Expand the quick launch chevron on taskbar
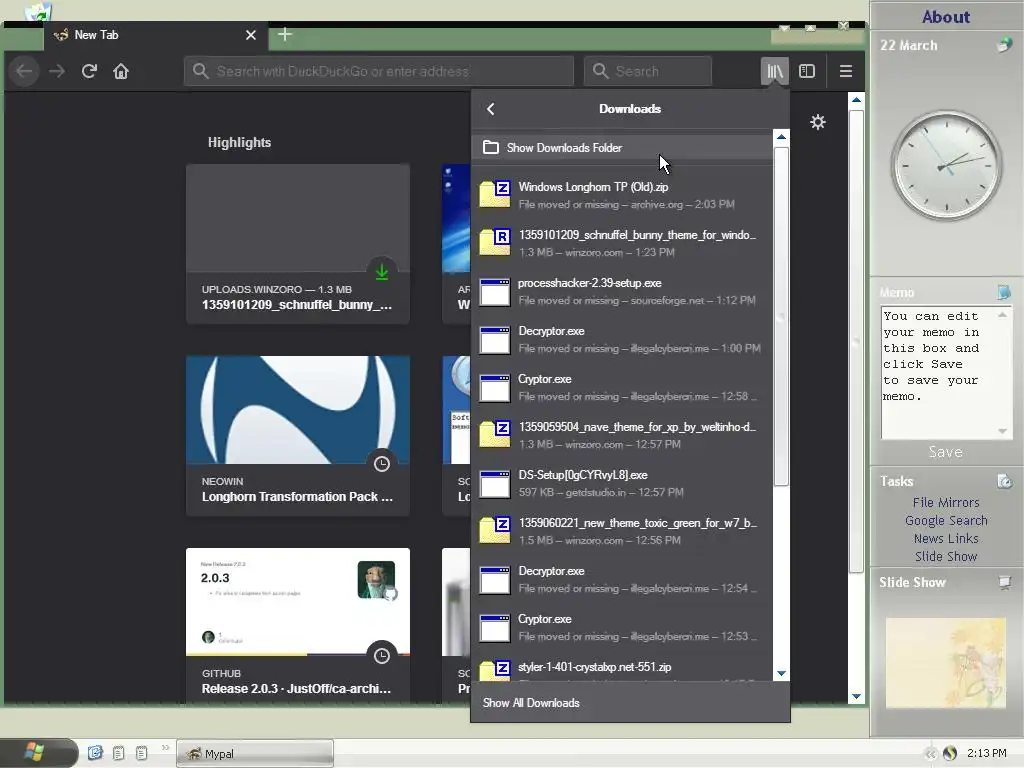 click(165, 748)
